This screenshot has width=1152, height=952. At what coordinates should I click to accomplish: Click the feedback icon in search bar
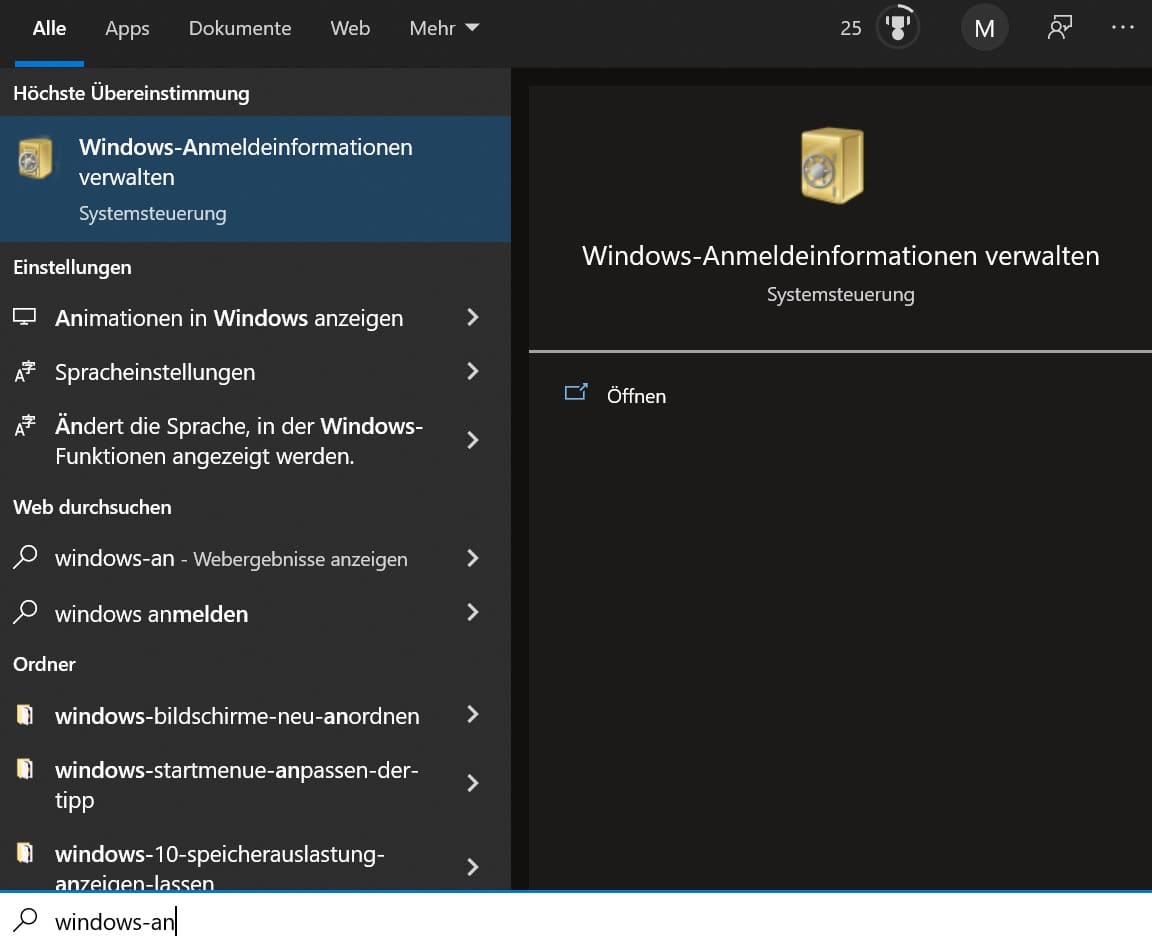pos(1059,28)
